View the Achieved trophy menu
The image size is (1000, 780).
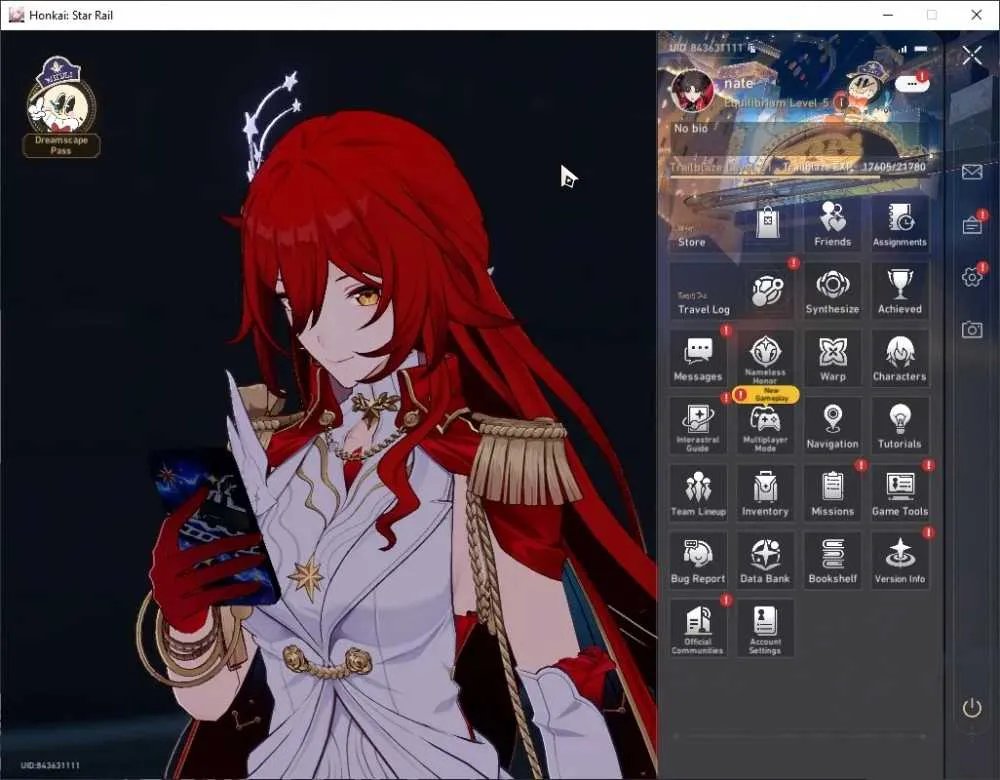pyautogui.click(x=900, y=291)
